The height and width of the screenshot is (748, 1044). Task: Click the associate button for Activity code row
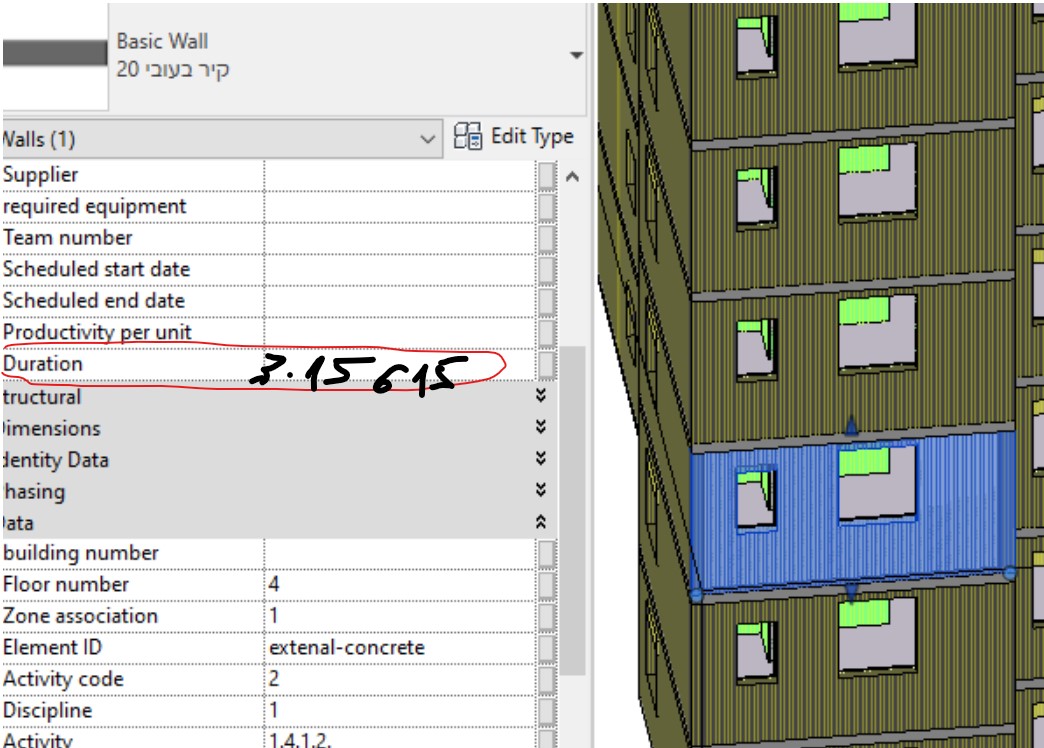point(547,679)
